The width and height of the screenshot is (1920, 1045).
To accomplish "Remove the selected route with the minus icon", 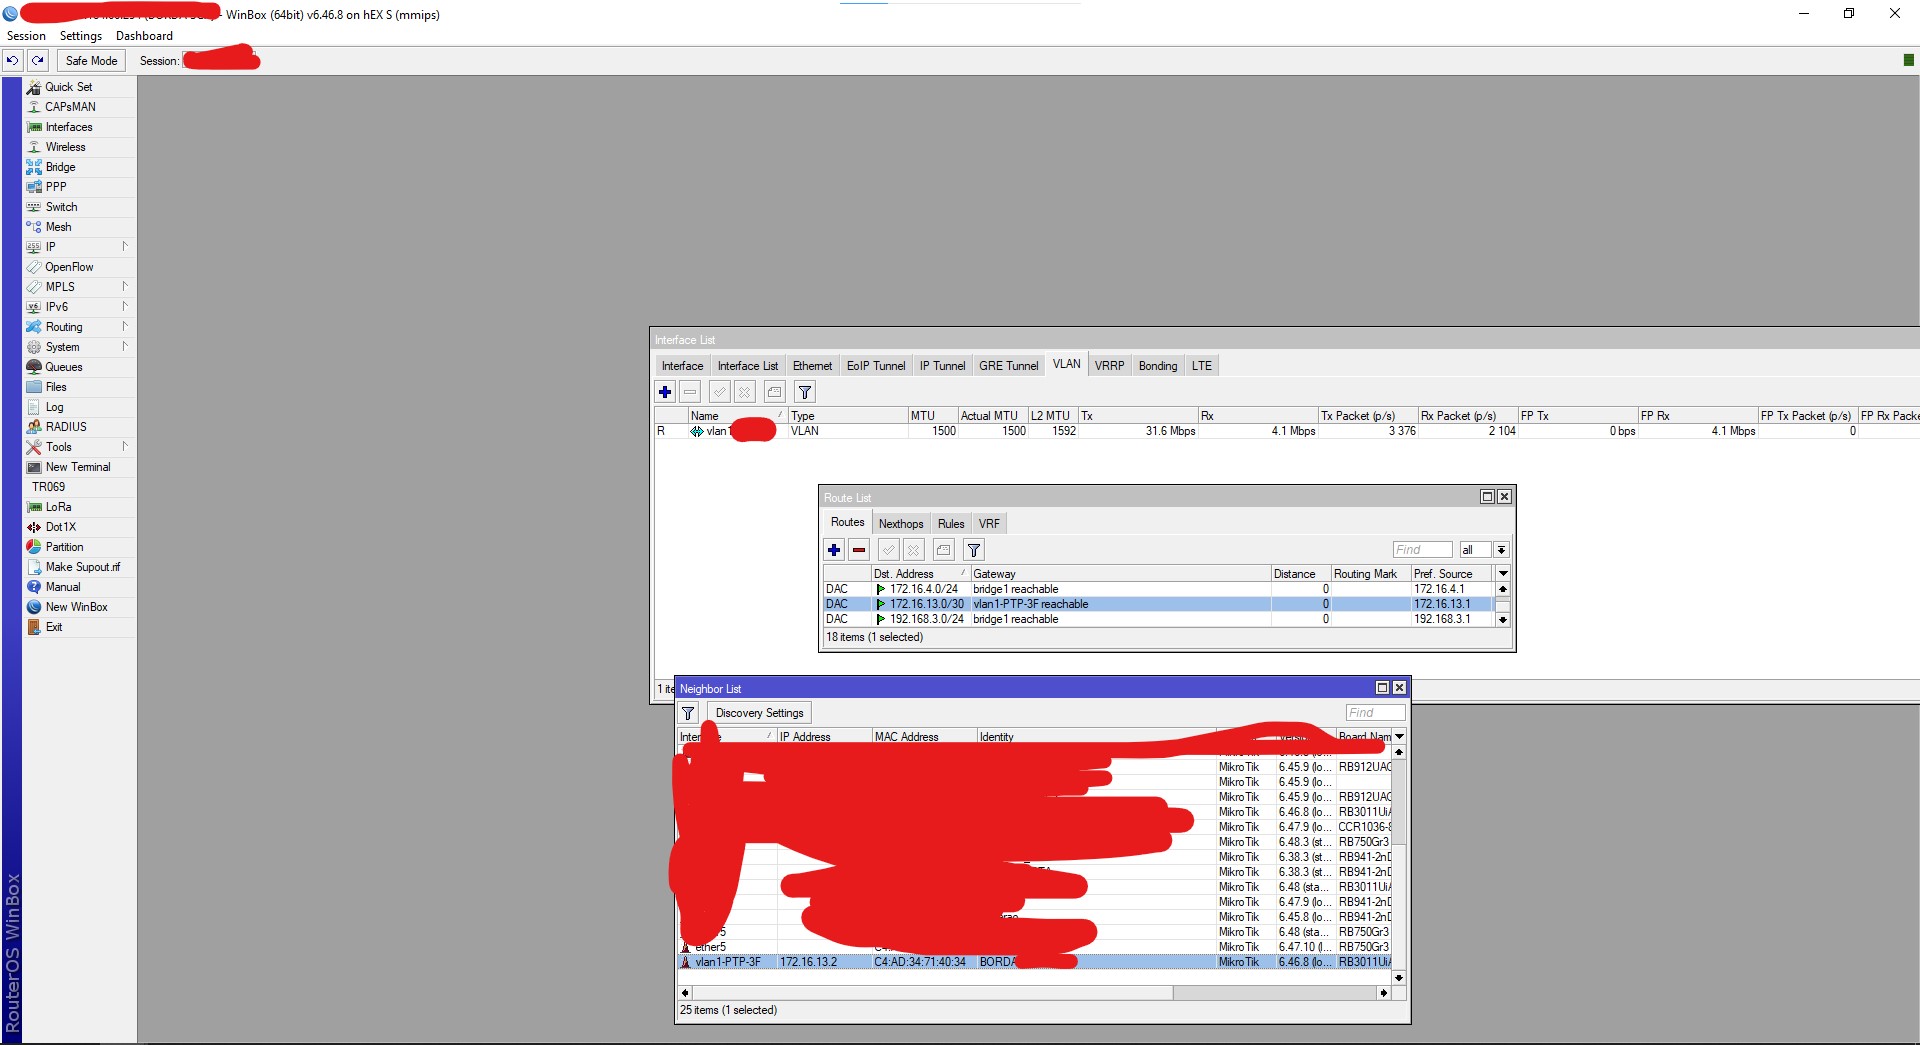I will coord(859,550).
